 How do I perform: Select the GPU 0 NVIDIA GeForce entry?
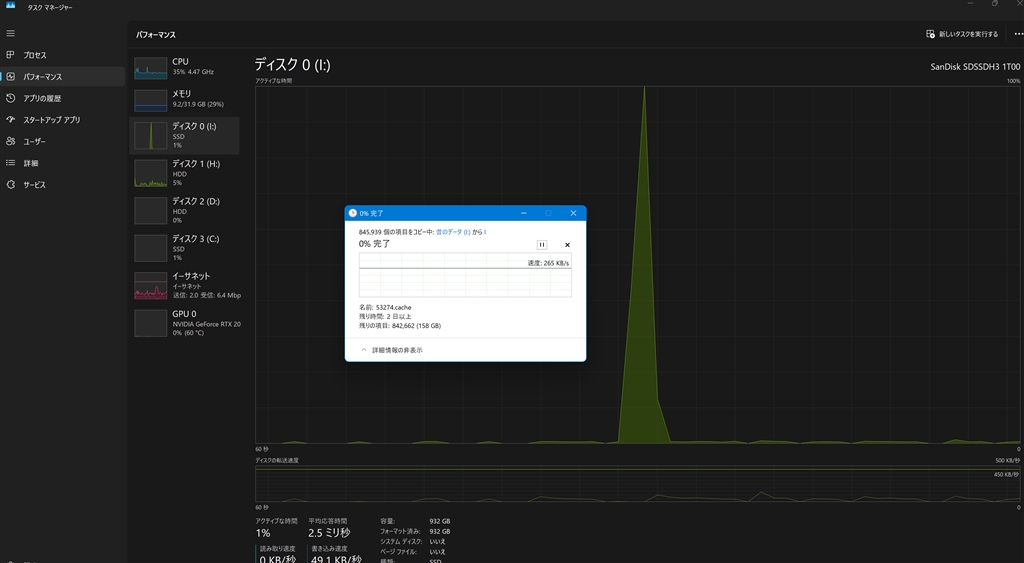pos(185,323)
